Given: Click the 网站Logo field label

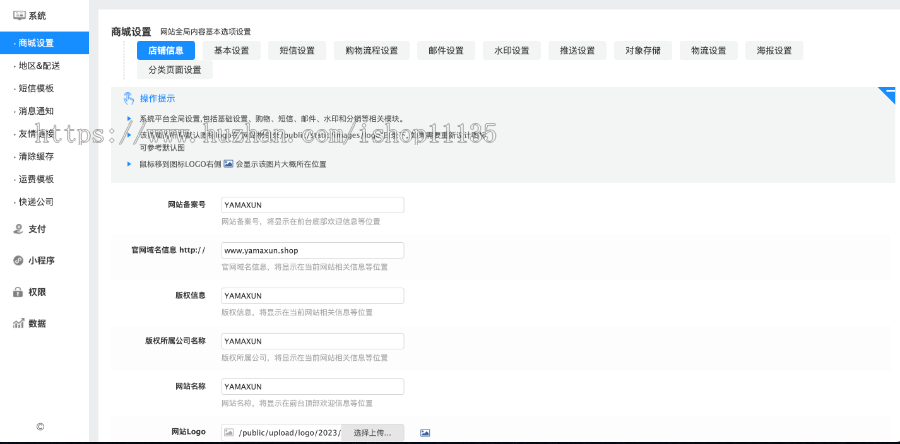Looking at the screenshot, I should (188, 431).
